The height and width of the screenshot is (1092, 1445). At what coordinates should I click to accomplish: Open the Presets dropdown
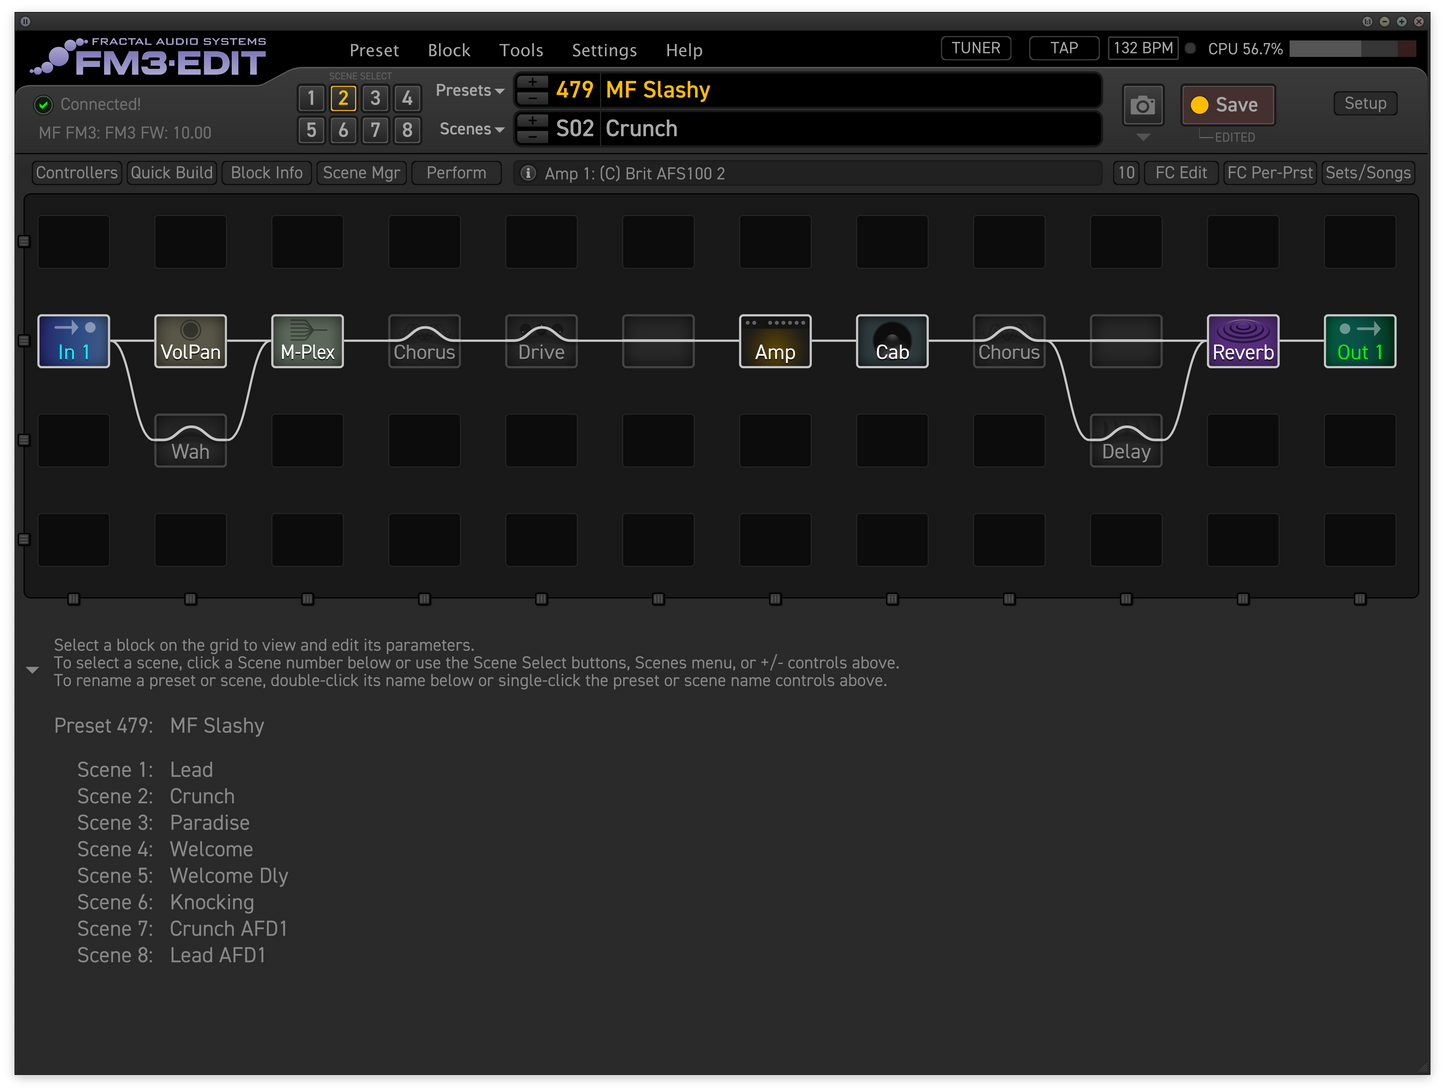point(469,90)
